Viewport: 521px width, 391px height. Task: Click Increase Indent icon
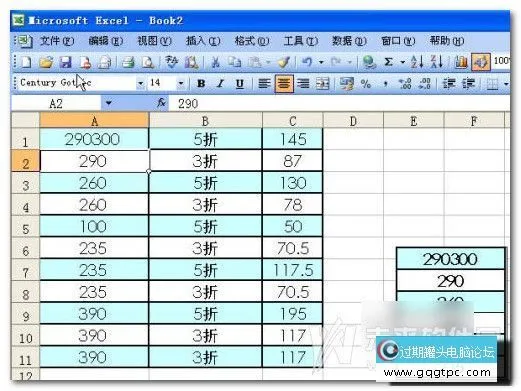pyautogui.click(x=468, y=83)
